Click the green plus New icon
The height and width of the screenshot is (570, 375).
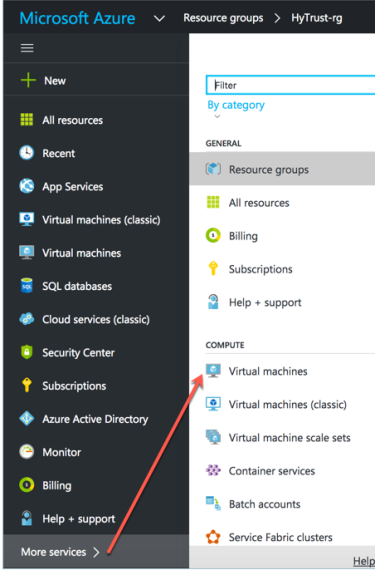coord(28,80)
